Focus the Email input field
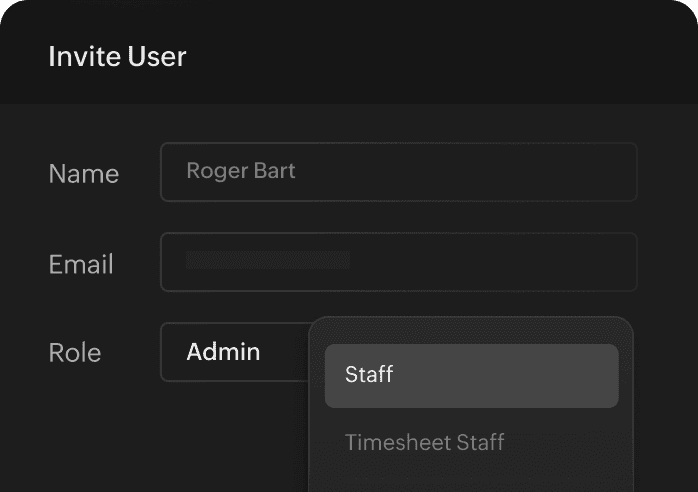Viewport: 698px width, 492px height. tap(398, 262)
